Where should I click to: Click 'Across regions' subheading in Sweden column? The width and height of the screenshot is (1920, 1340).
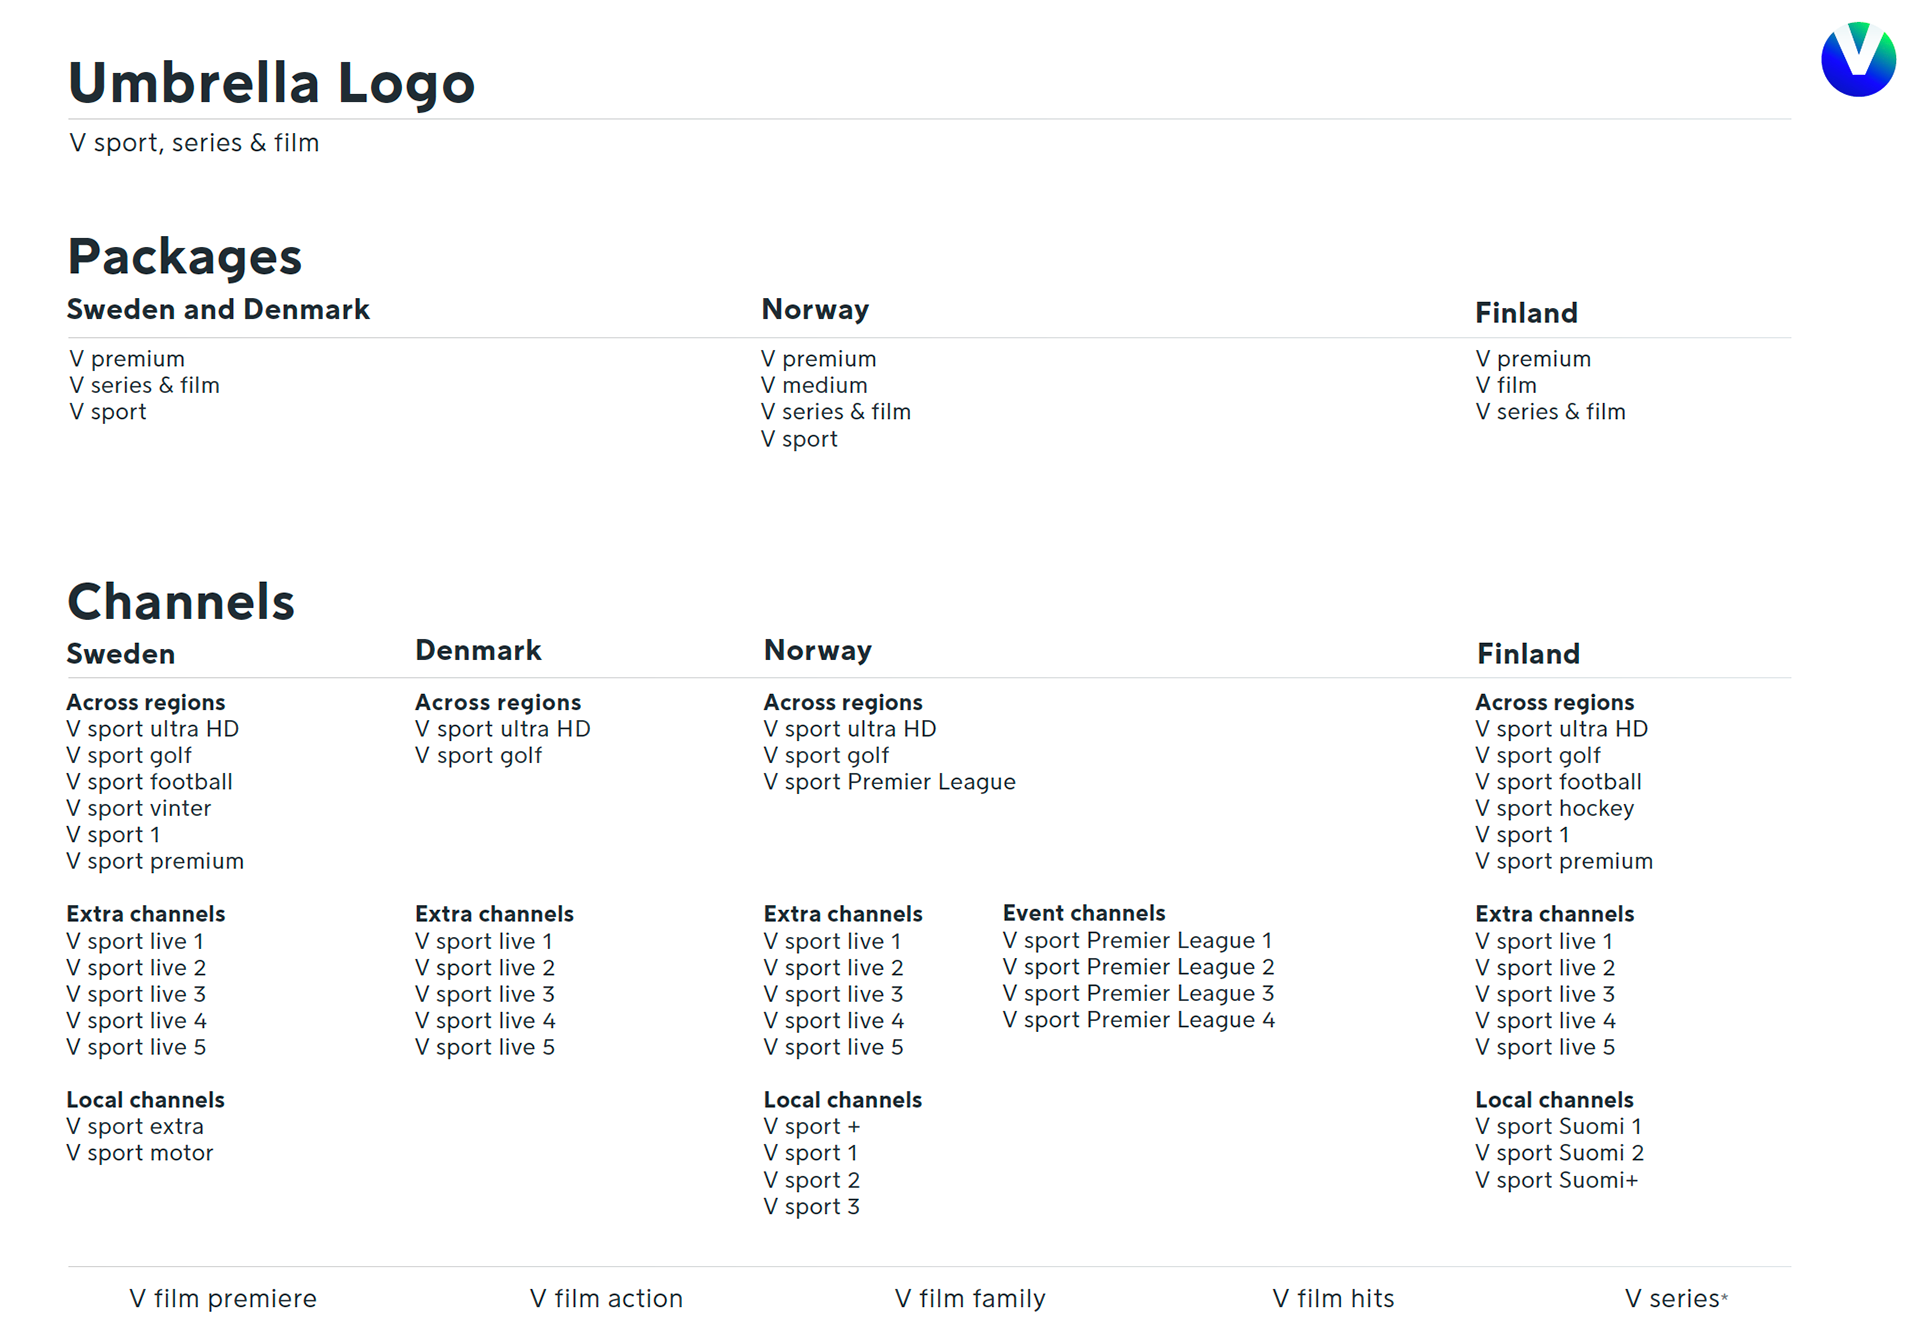(146, 702)
